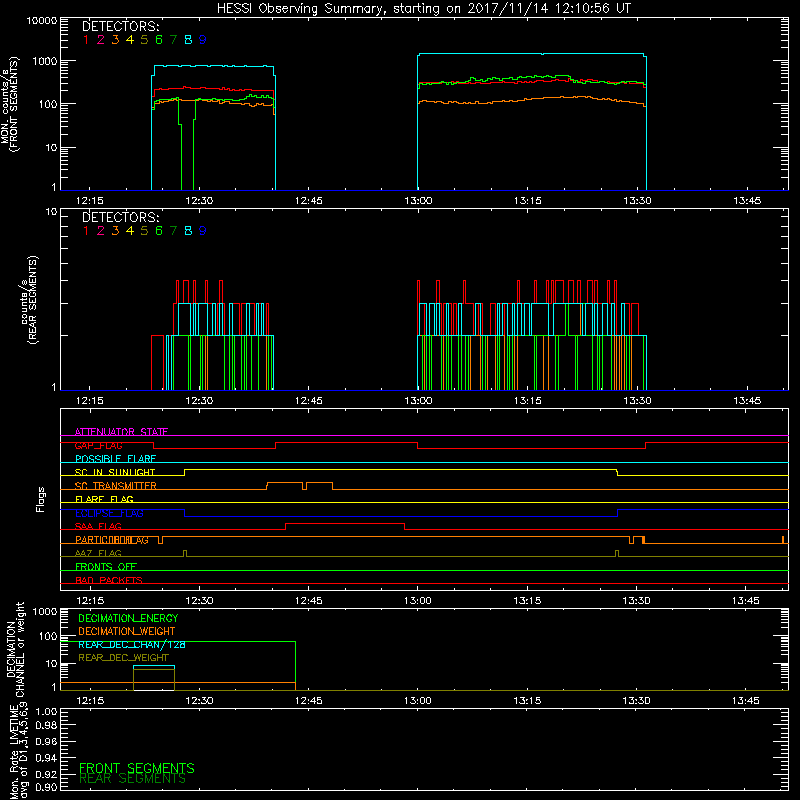This screenshot has width=800, height=800.
Task: Click the 10000 y-axis tick label
Action: [42, 21]
